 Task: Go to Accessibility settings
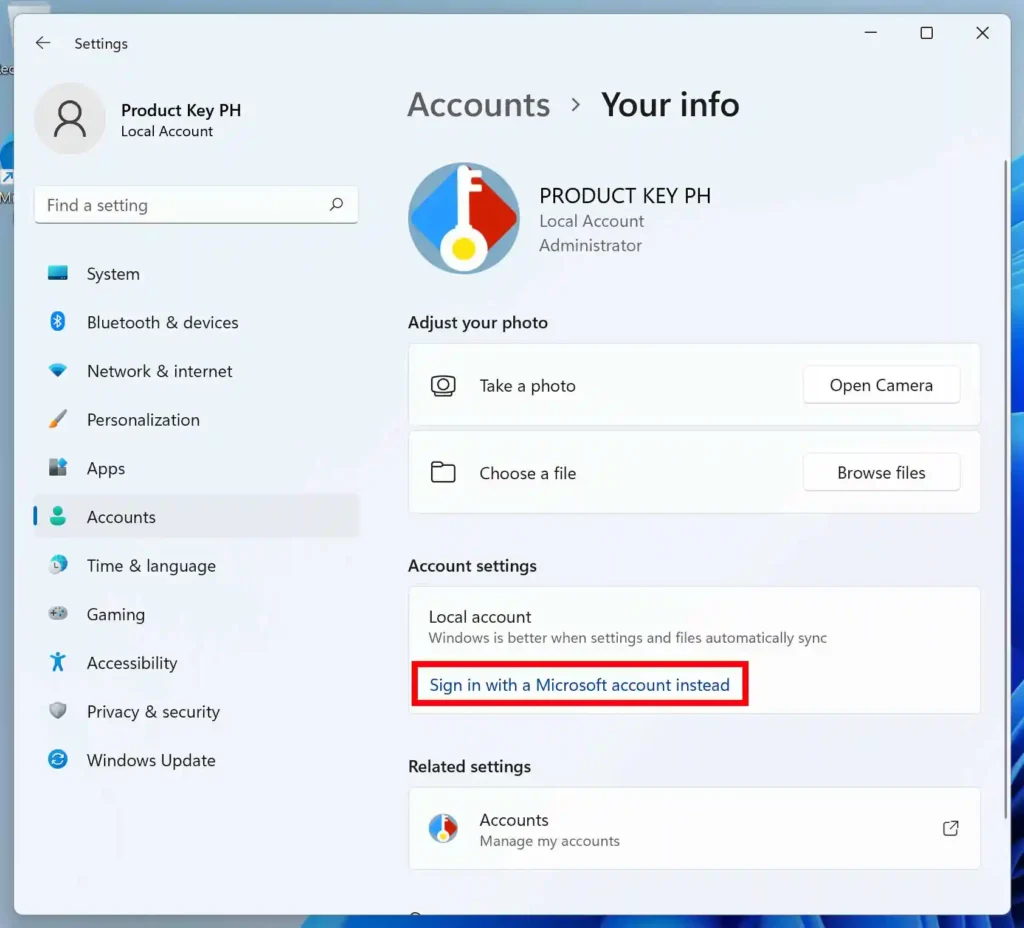tap(196, 663)
